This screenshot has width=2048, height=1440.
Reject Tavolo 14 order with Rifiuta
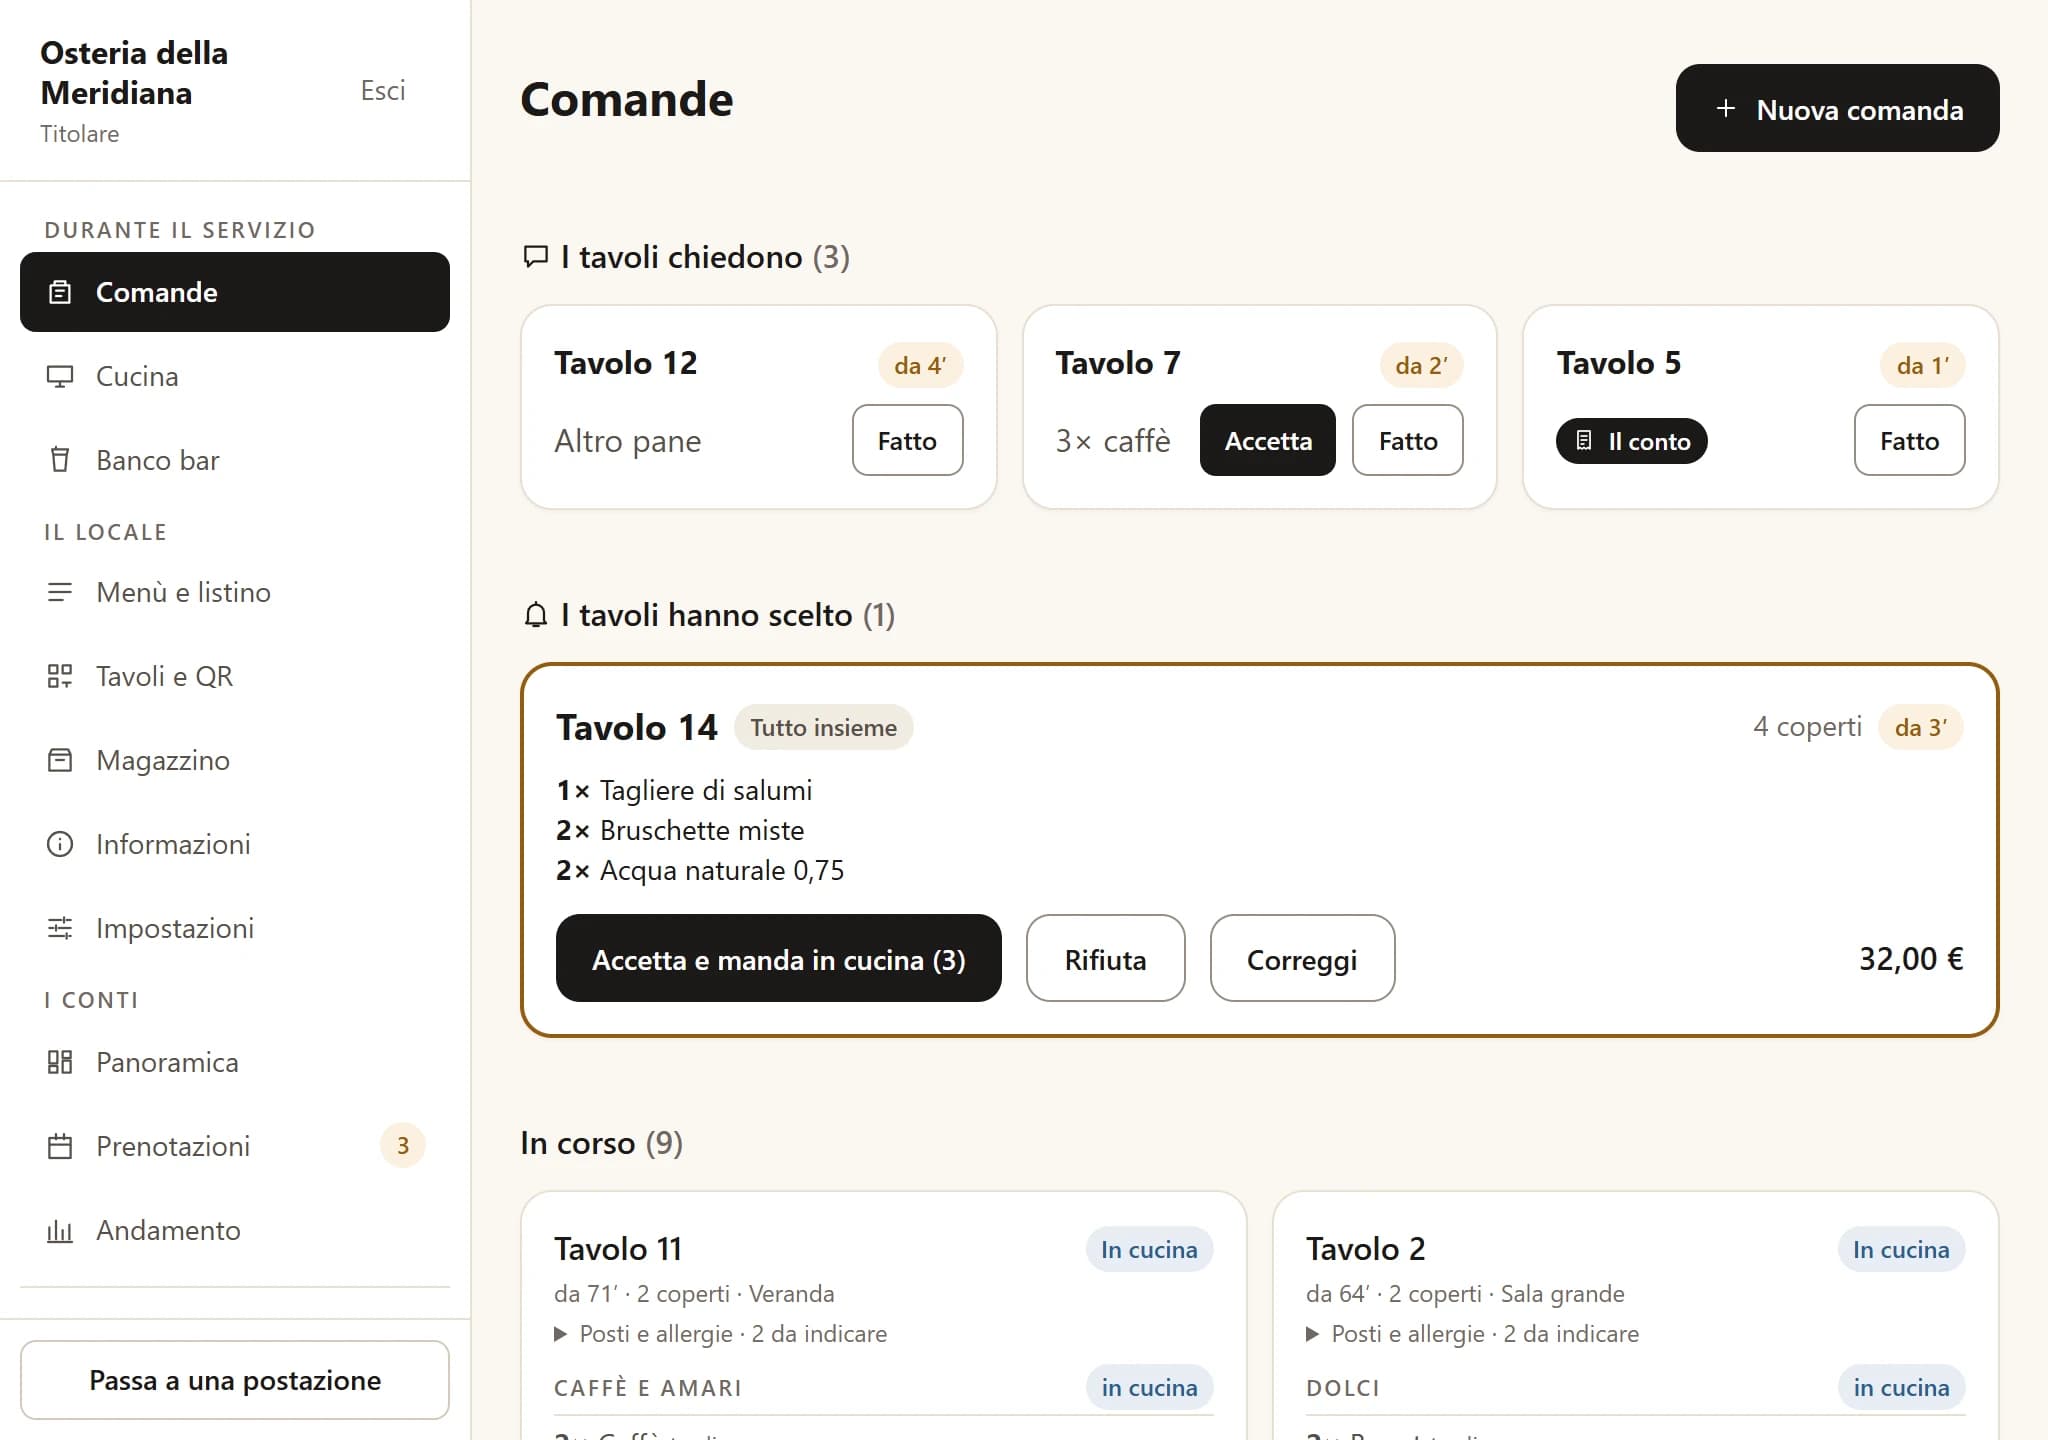pos(1105,958)
